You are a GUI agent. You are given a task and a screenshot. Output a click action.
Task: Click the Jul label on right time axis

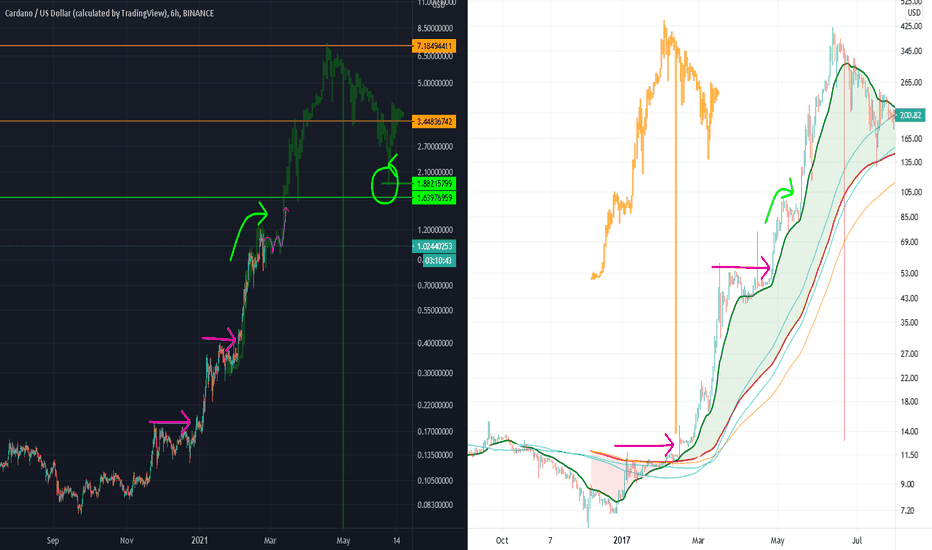point(857,540)
